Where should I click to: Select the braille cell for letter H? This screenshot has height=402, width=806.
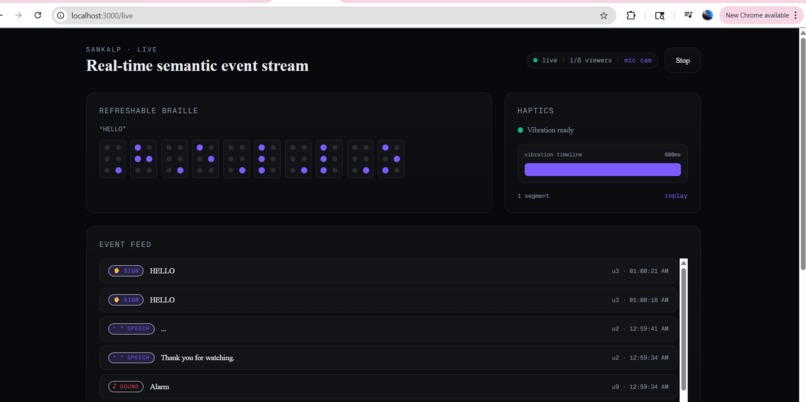click(x=143, y=159)
